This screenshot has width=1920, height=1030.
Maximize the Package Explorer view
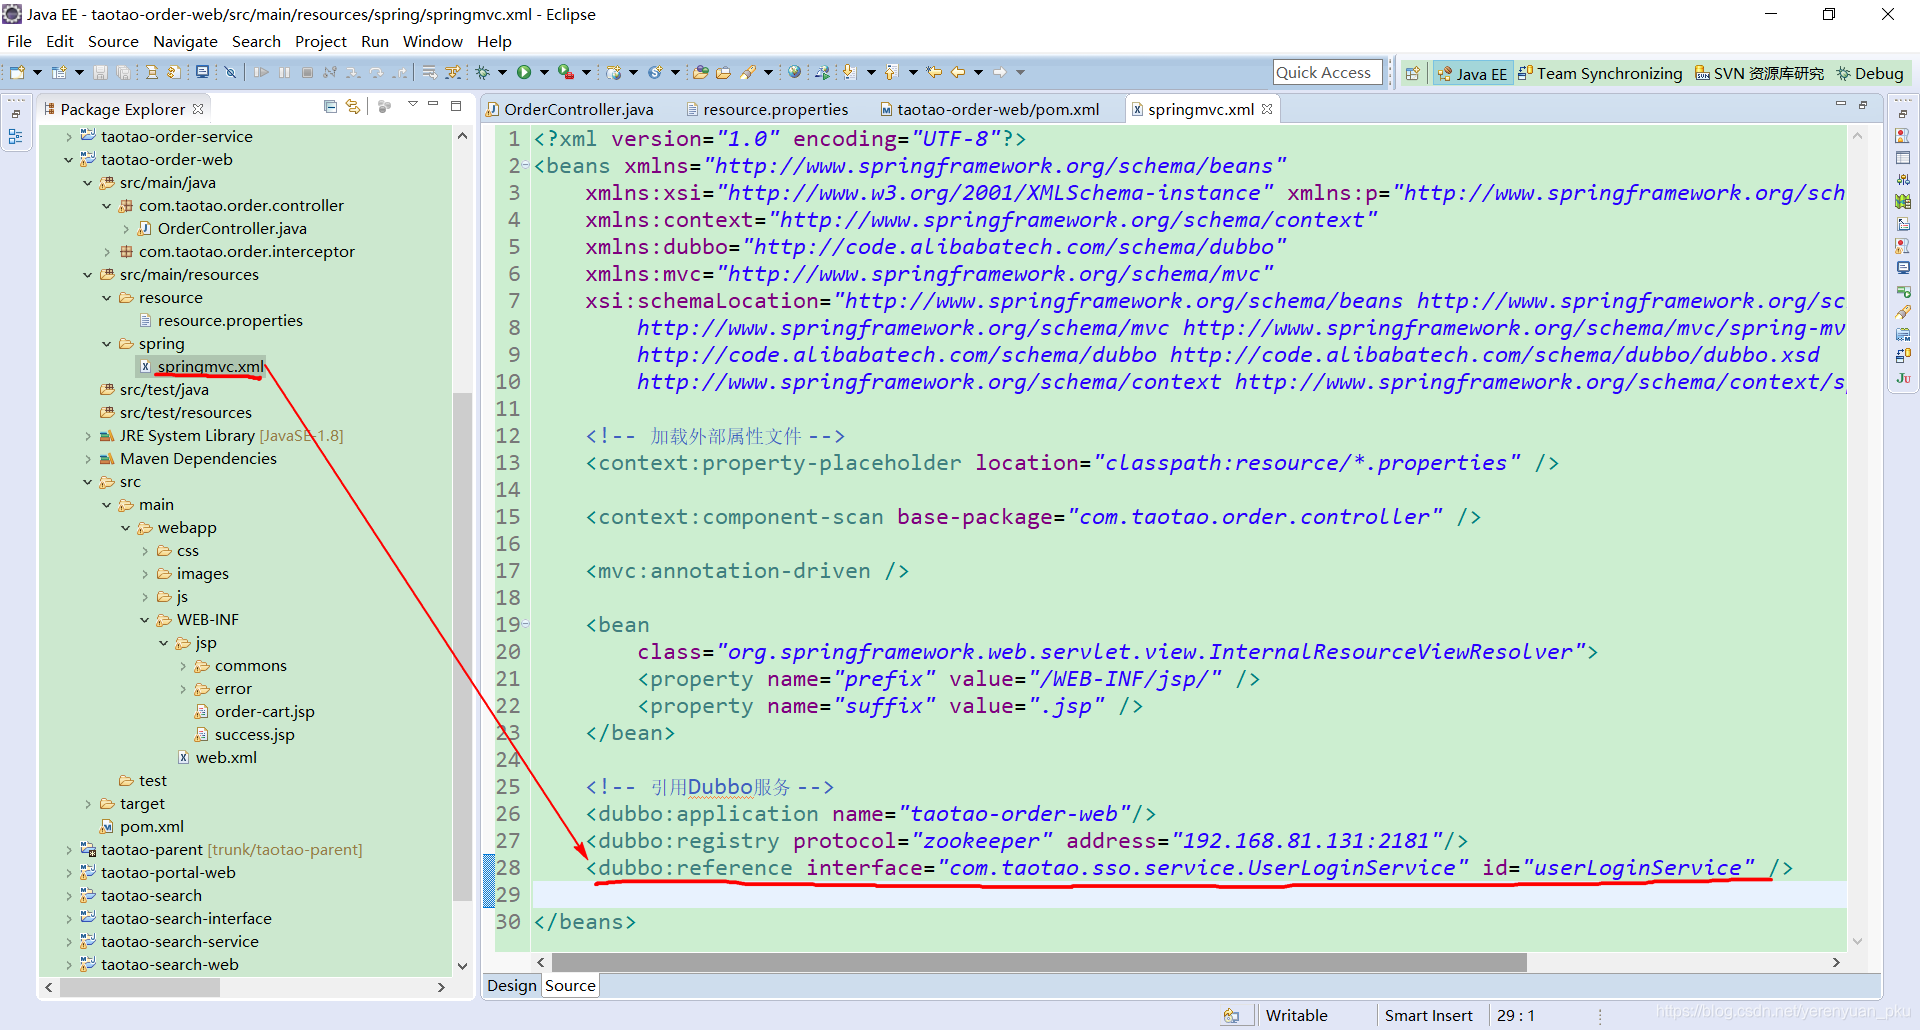[456, 105]
